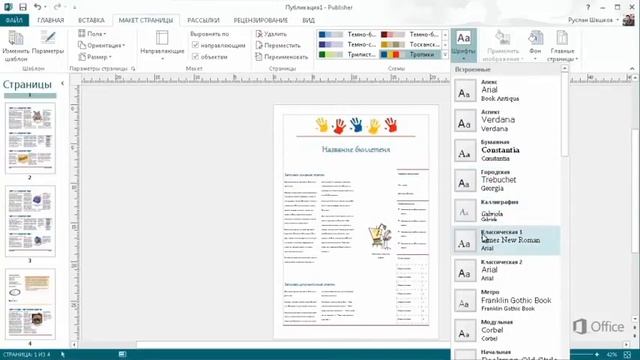
Task: Collapse the ribbon with the chevron
Action: tap(632, 69)
